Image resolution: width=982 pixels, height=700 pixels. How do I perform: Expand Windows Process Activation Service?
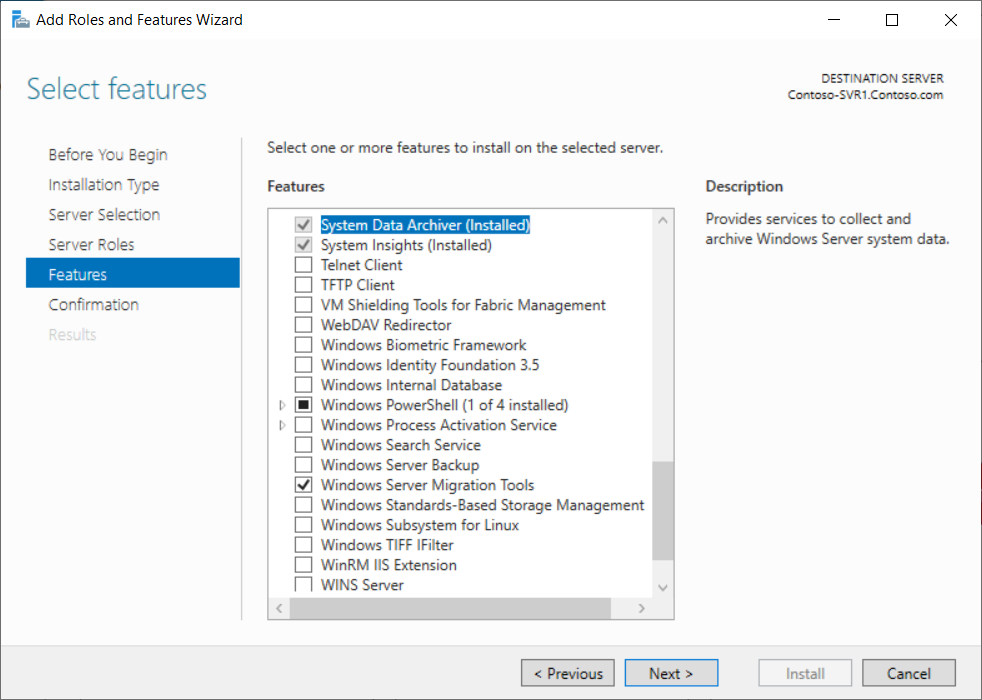(x=283, y=424)
